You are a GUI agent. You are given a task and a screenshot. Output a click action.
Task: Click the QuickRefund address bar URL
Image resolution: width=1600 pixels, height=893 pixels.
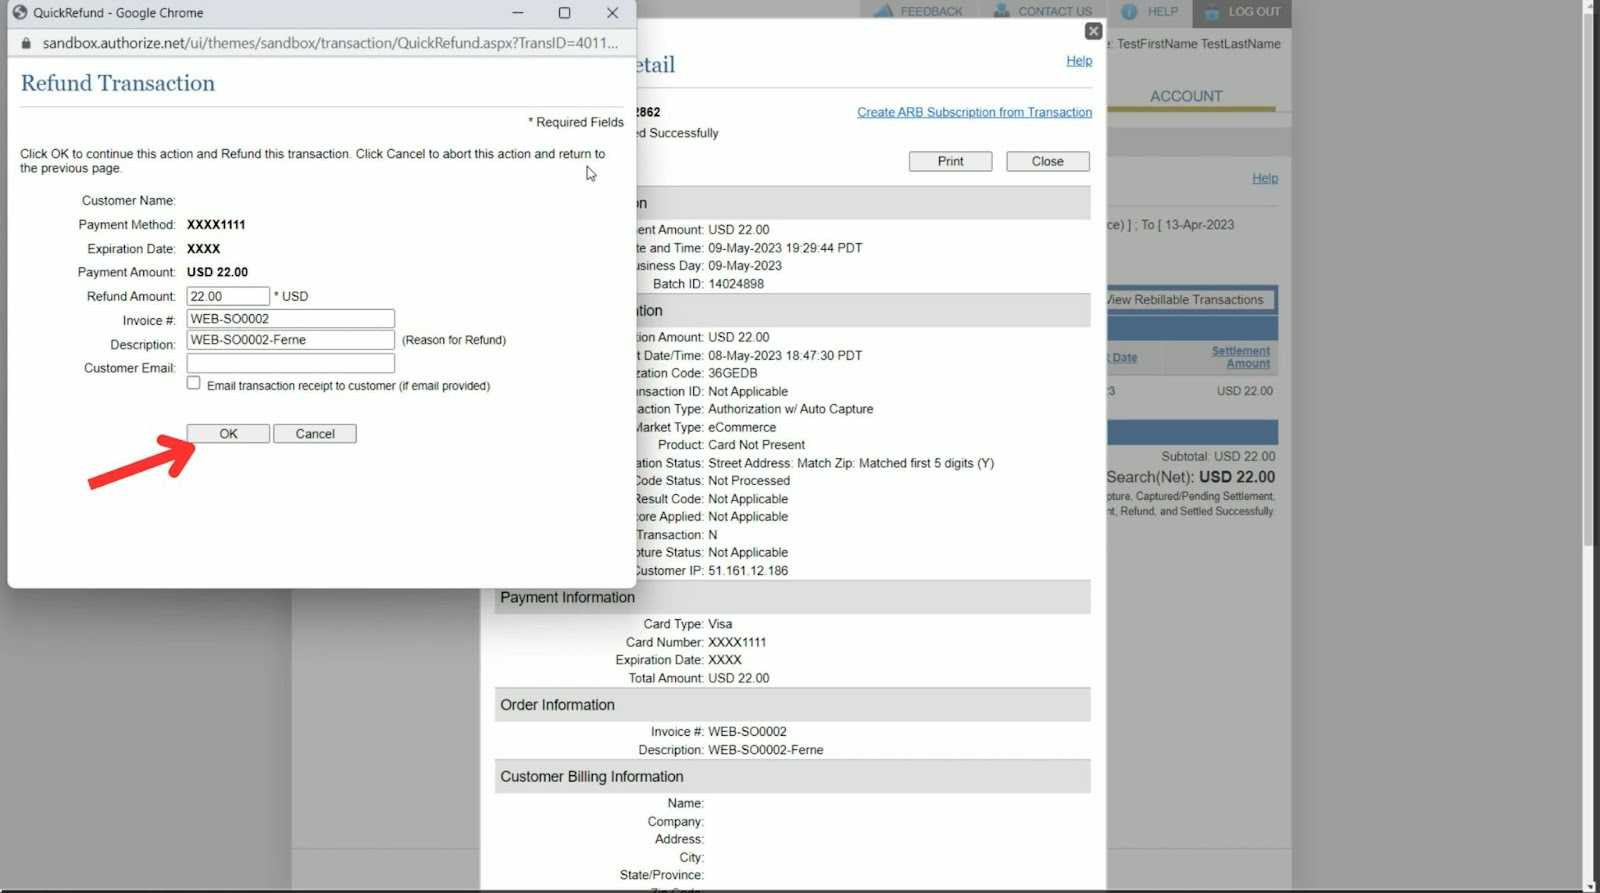[330, 43]
